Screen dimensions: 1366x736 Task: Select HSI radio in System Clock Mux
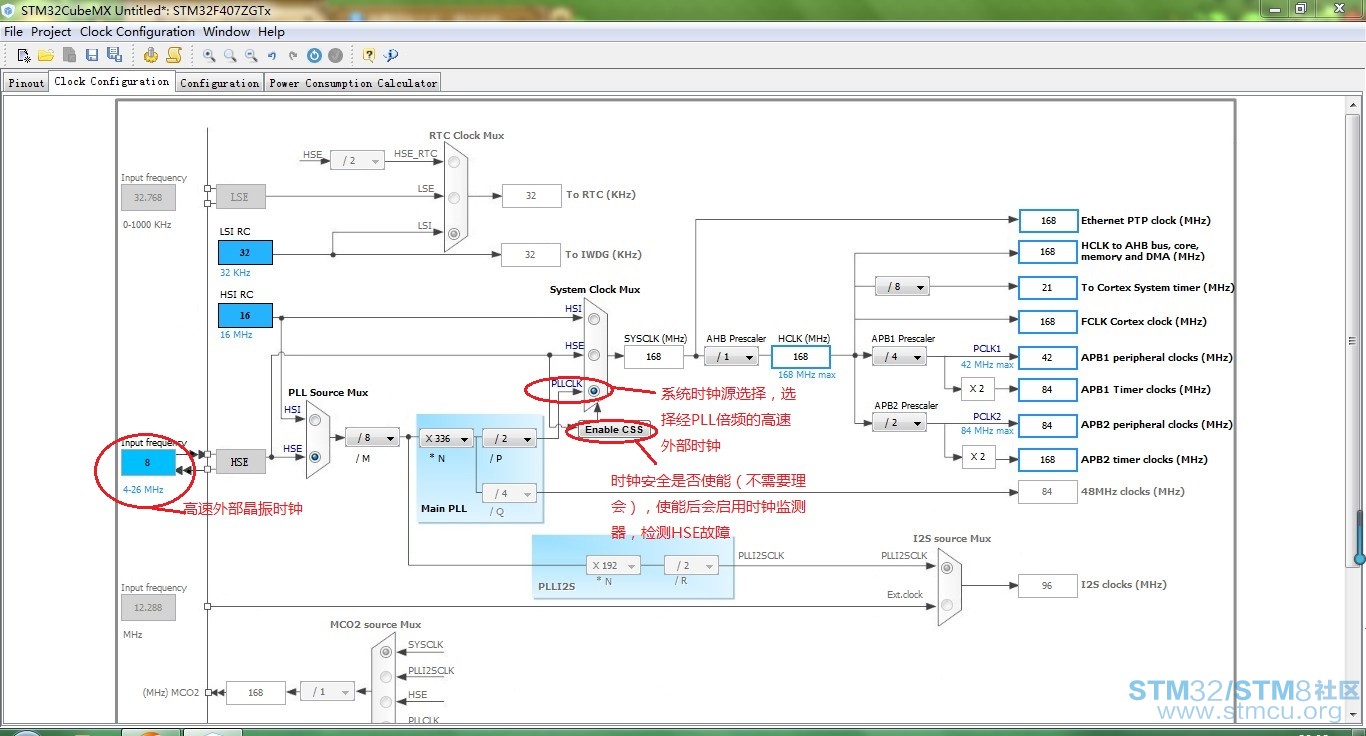point(594,319)
